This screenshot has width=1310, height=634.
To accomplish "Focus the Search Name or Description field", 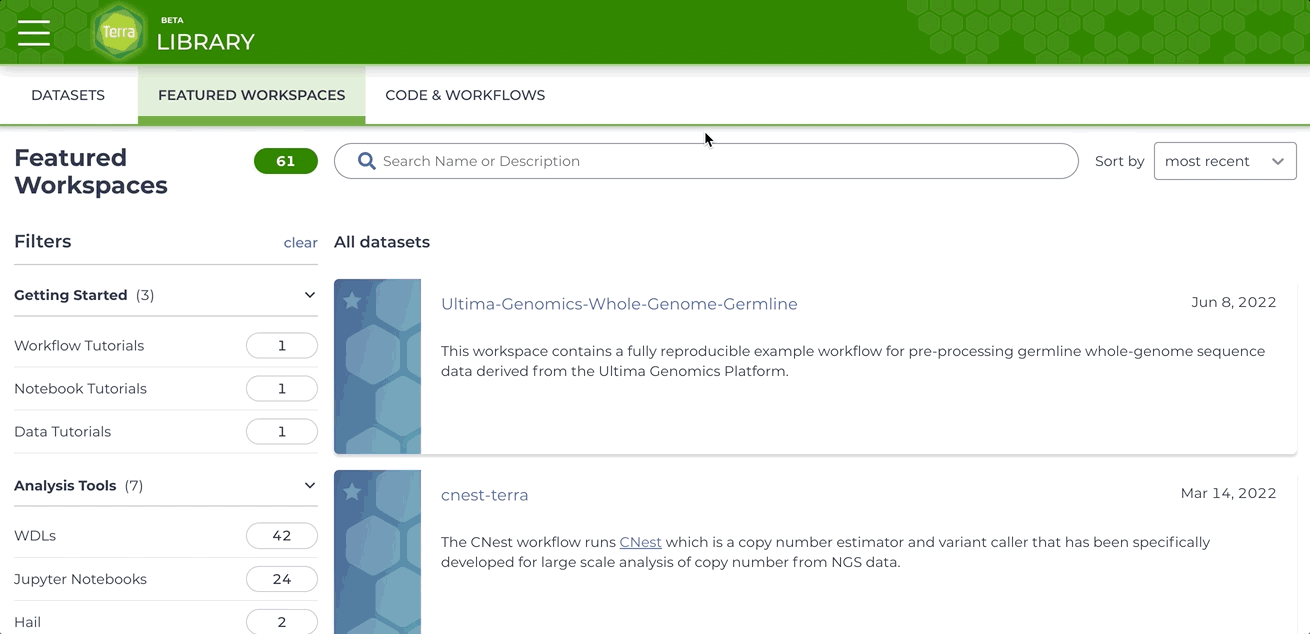I will pyautogui.click(x=706, y=161).
